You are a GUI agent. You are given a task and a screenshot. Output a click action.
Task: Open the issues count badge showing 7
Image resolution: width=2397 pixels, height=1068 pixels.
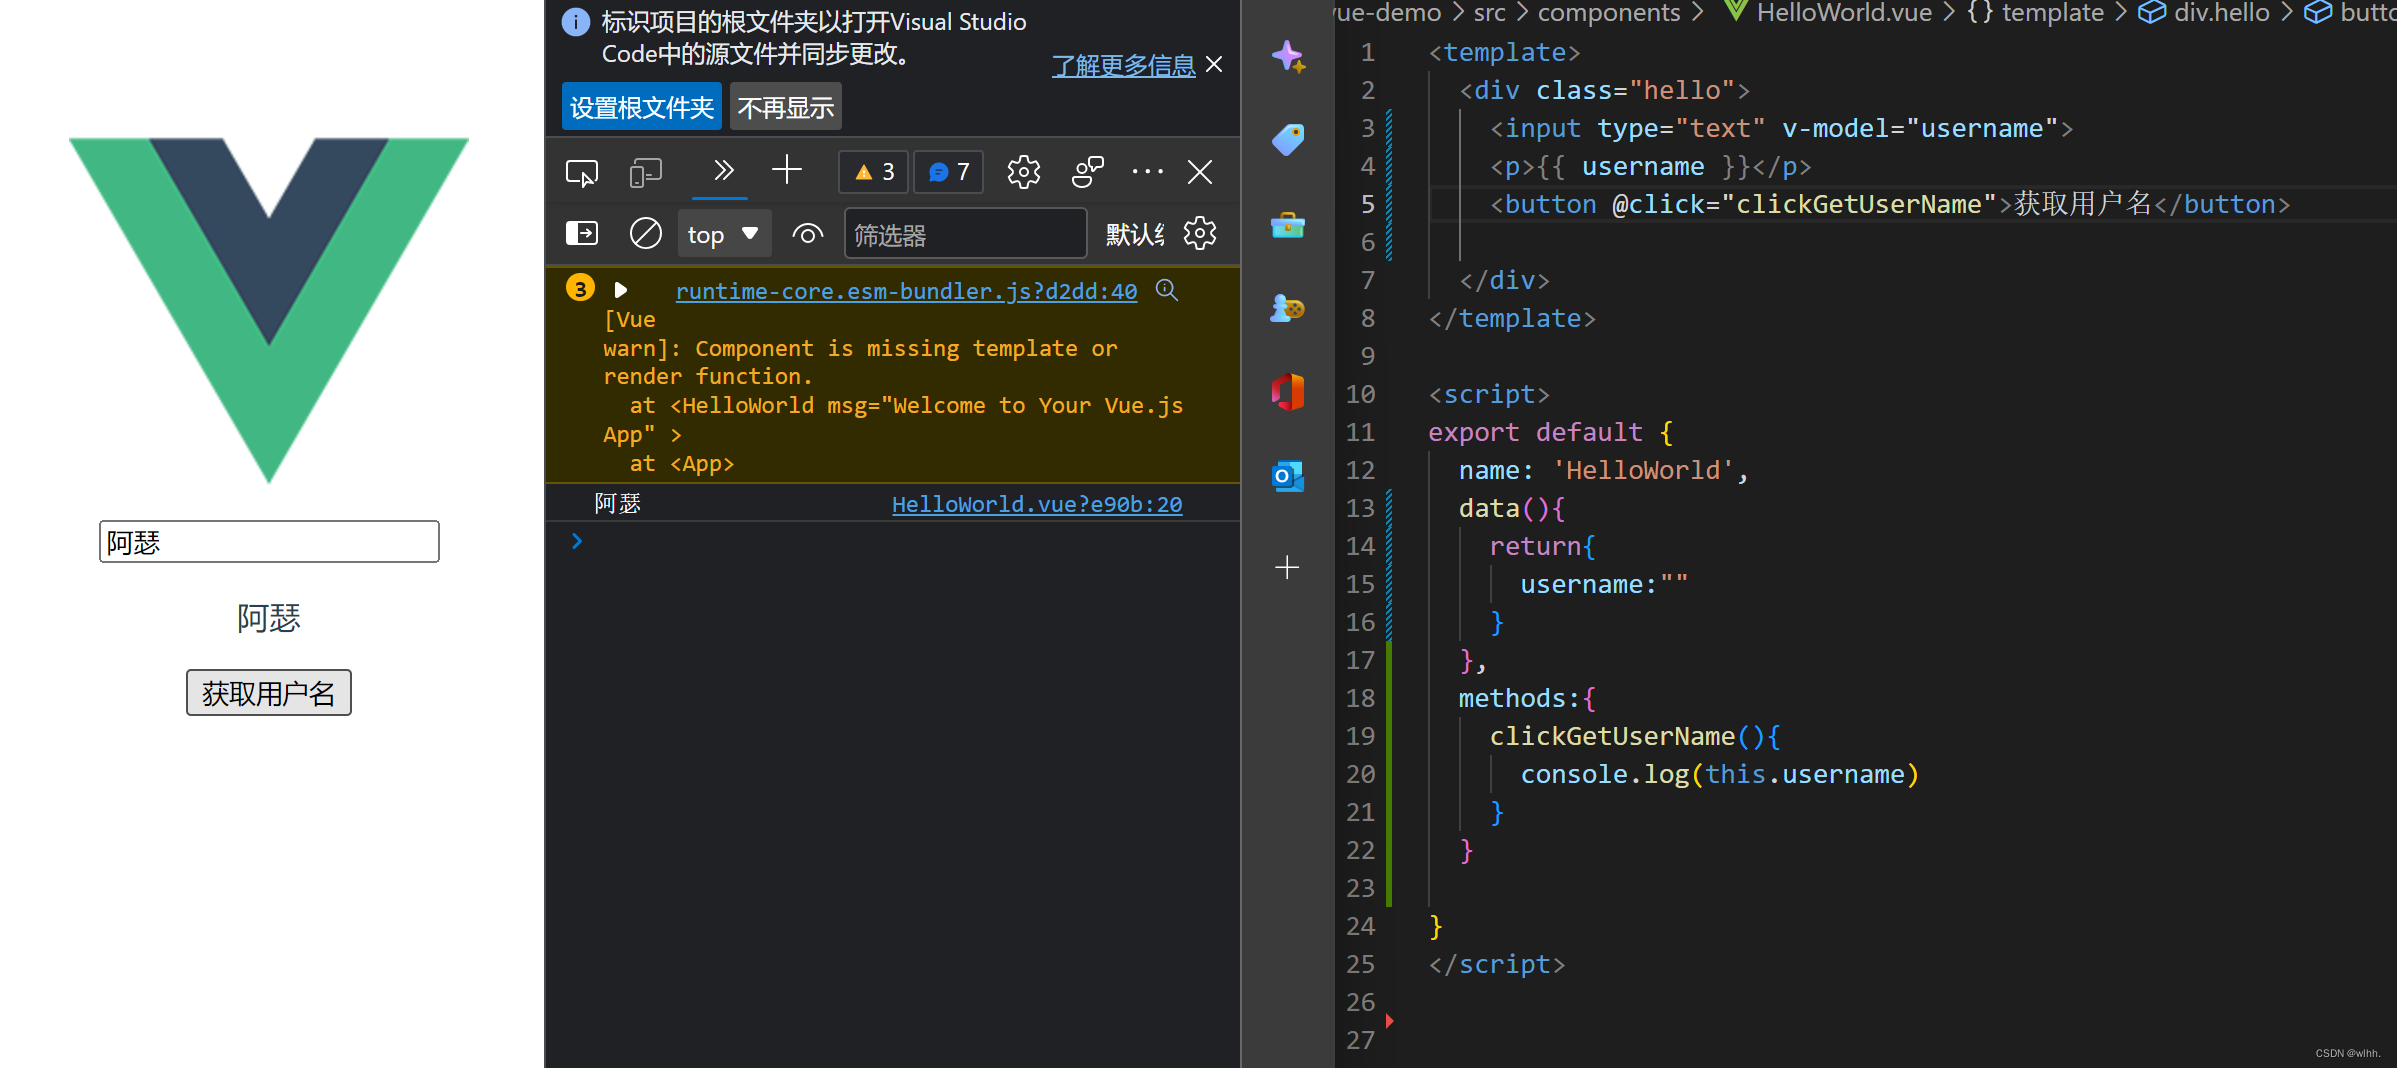(x=948, y=172)
